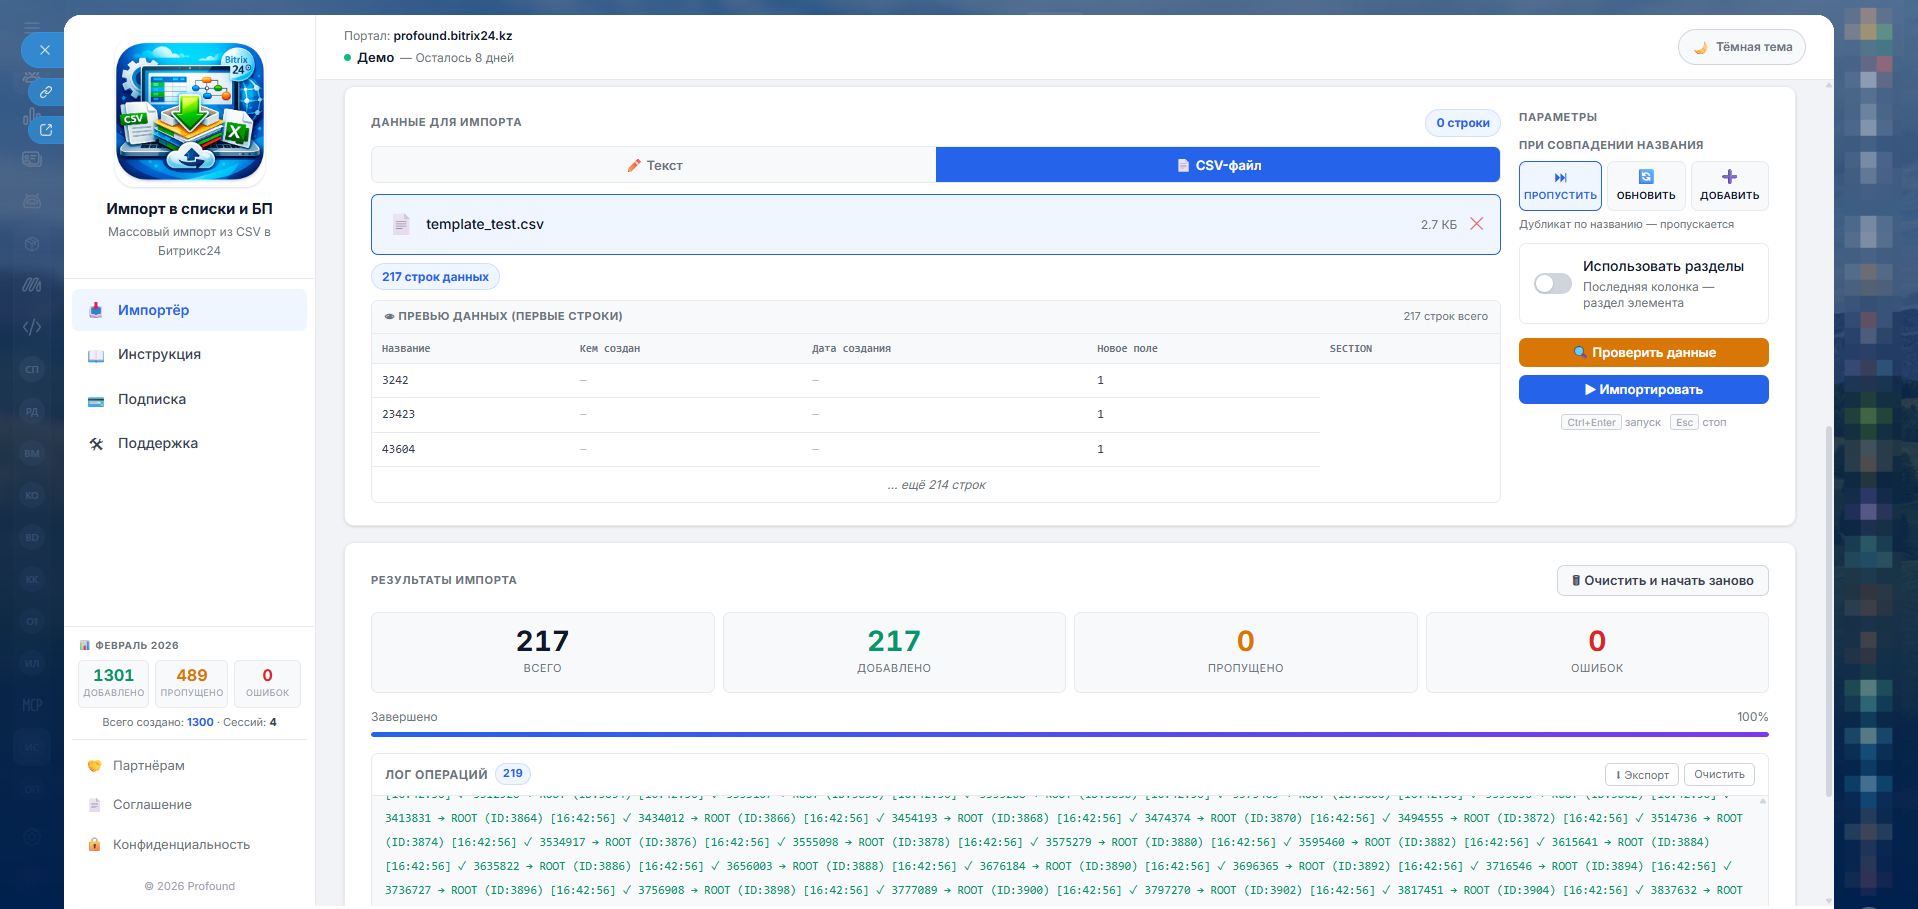Open Инструкция in the sidebar
Viewport: 1918px width, 909px height.
coord(159,355)
